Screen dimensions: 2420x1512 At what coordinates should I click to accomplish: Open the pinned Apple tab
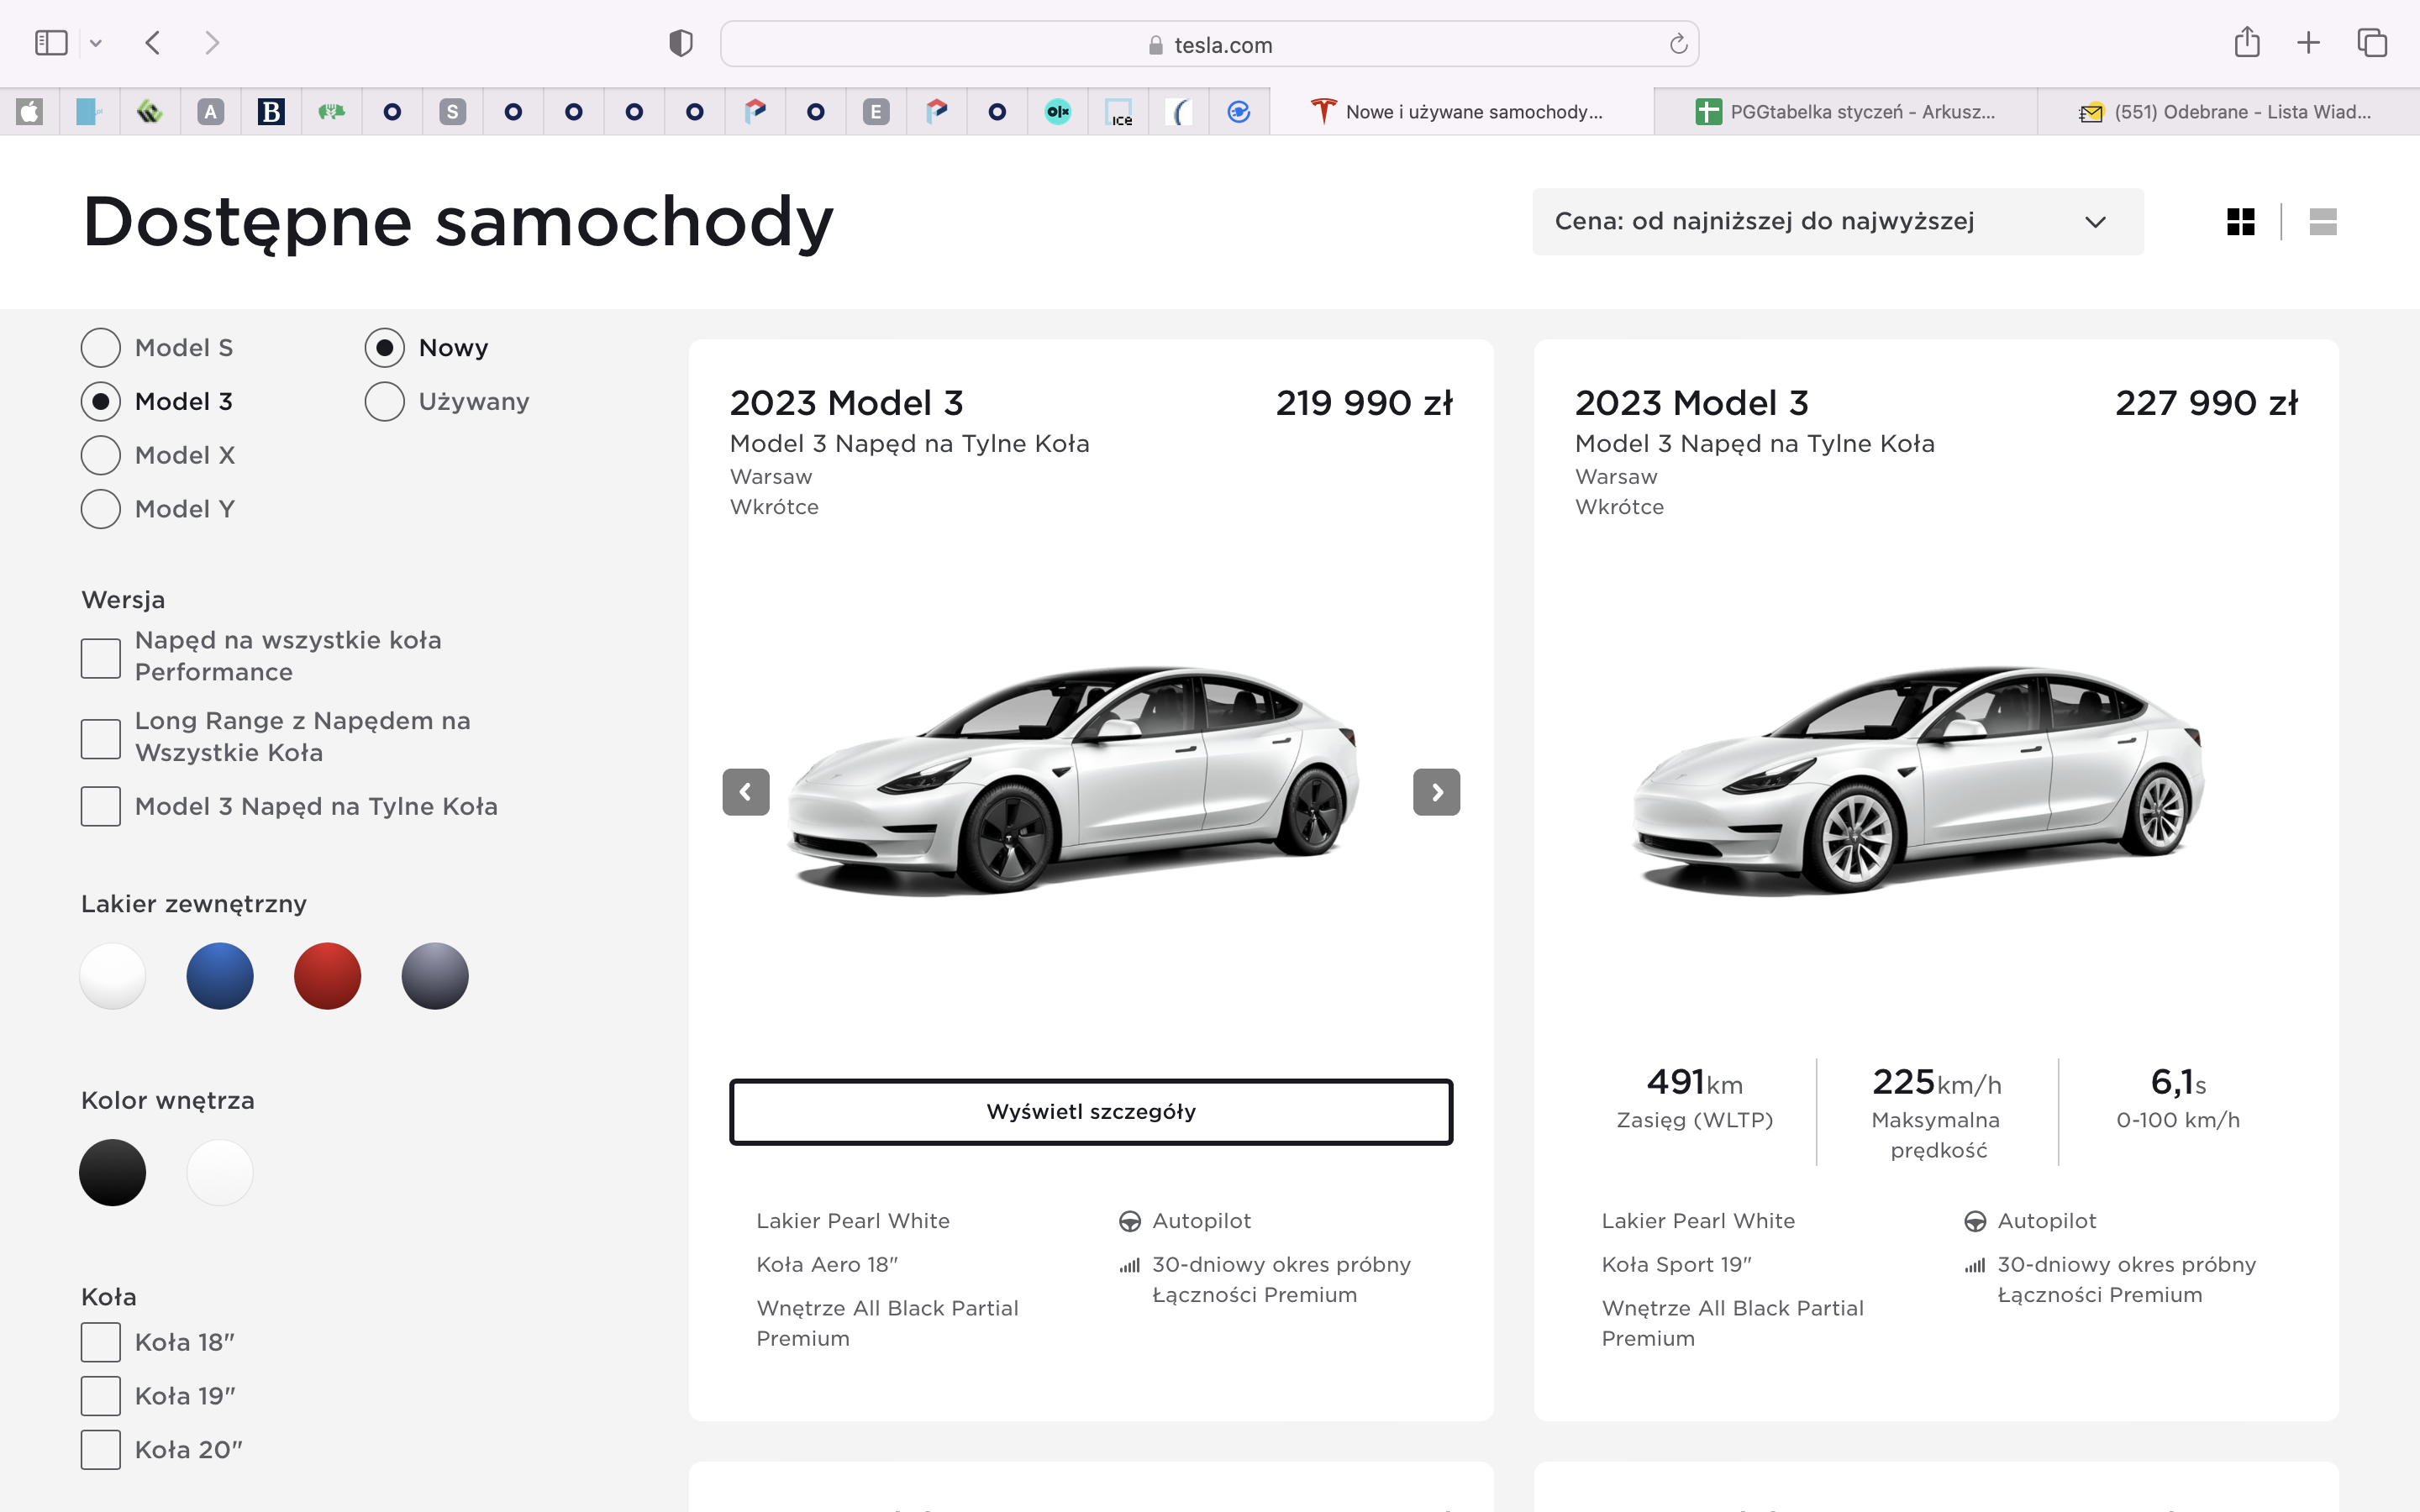tap(30, 111)
